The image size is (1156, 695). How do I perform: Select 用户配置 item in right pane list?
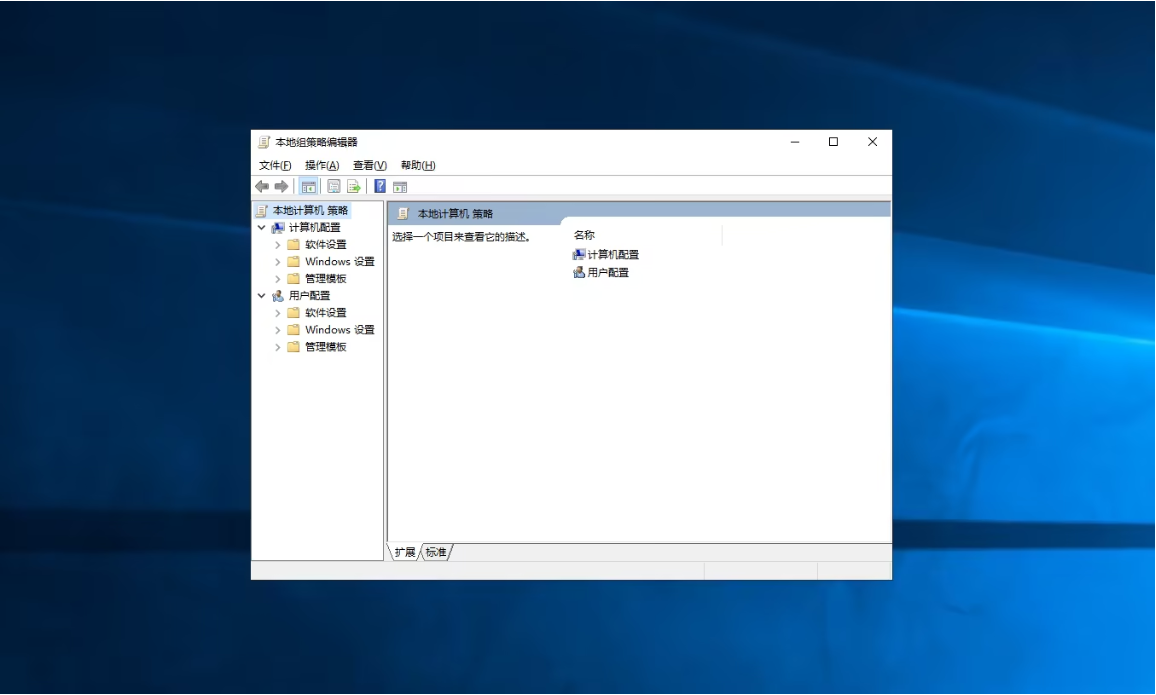[608, 272]
